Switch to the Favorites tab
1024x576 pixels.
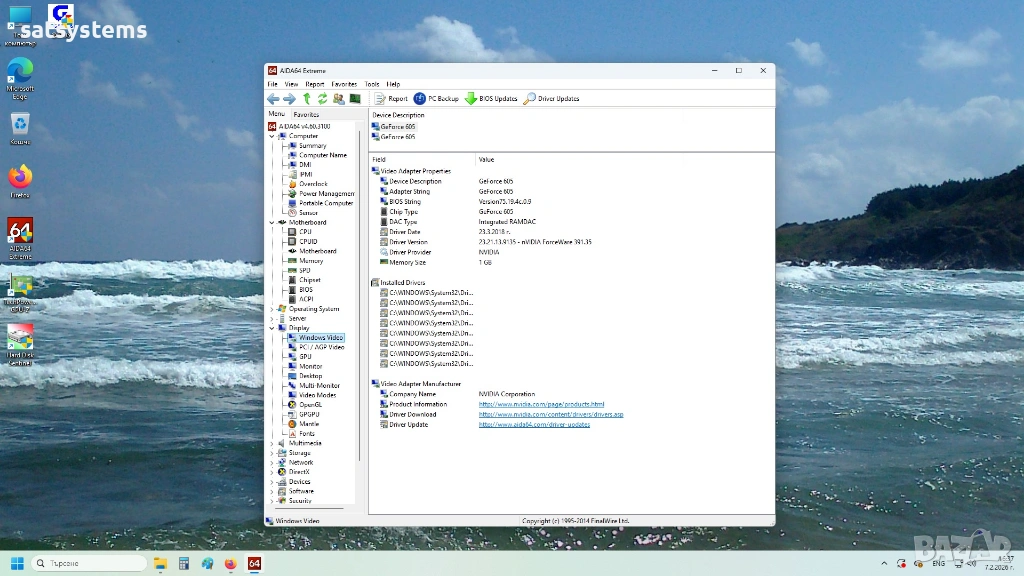click(306, 115)
